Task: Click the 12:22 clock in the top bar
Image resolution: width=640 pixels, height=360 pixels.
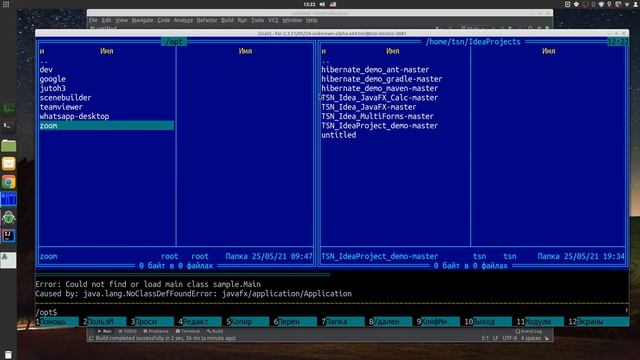Action: coord(309,4)
